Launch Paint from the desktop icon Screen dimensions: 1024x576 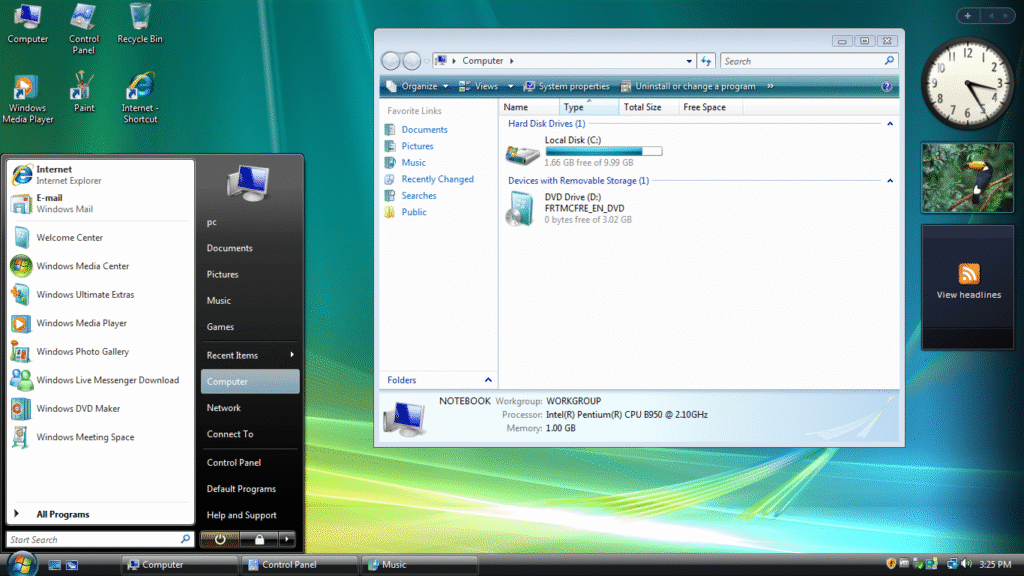click(x=84, y=87)
